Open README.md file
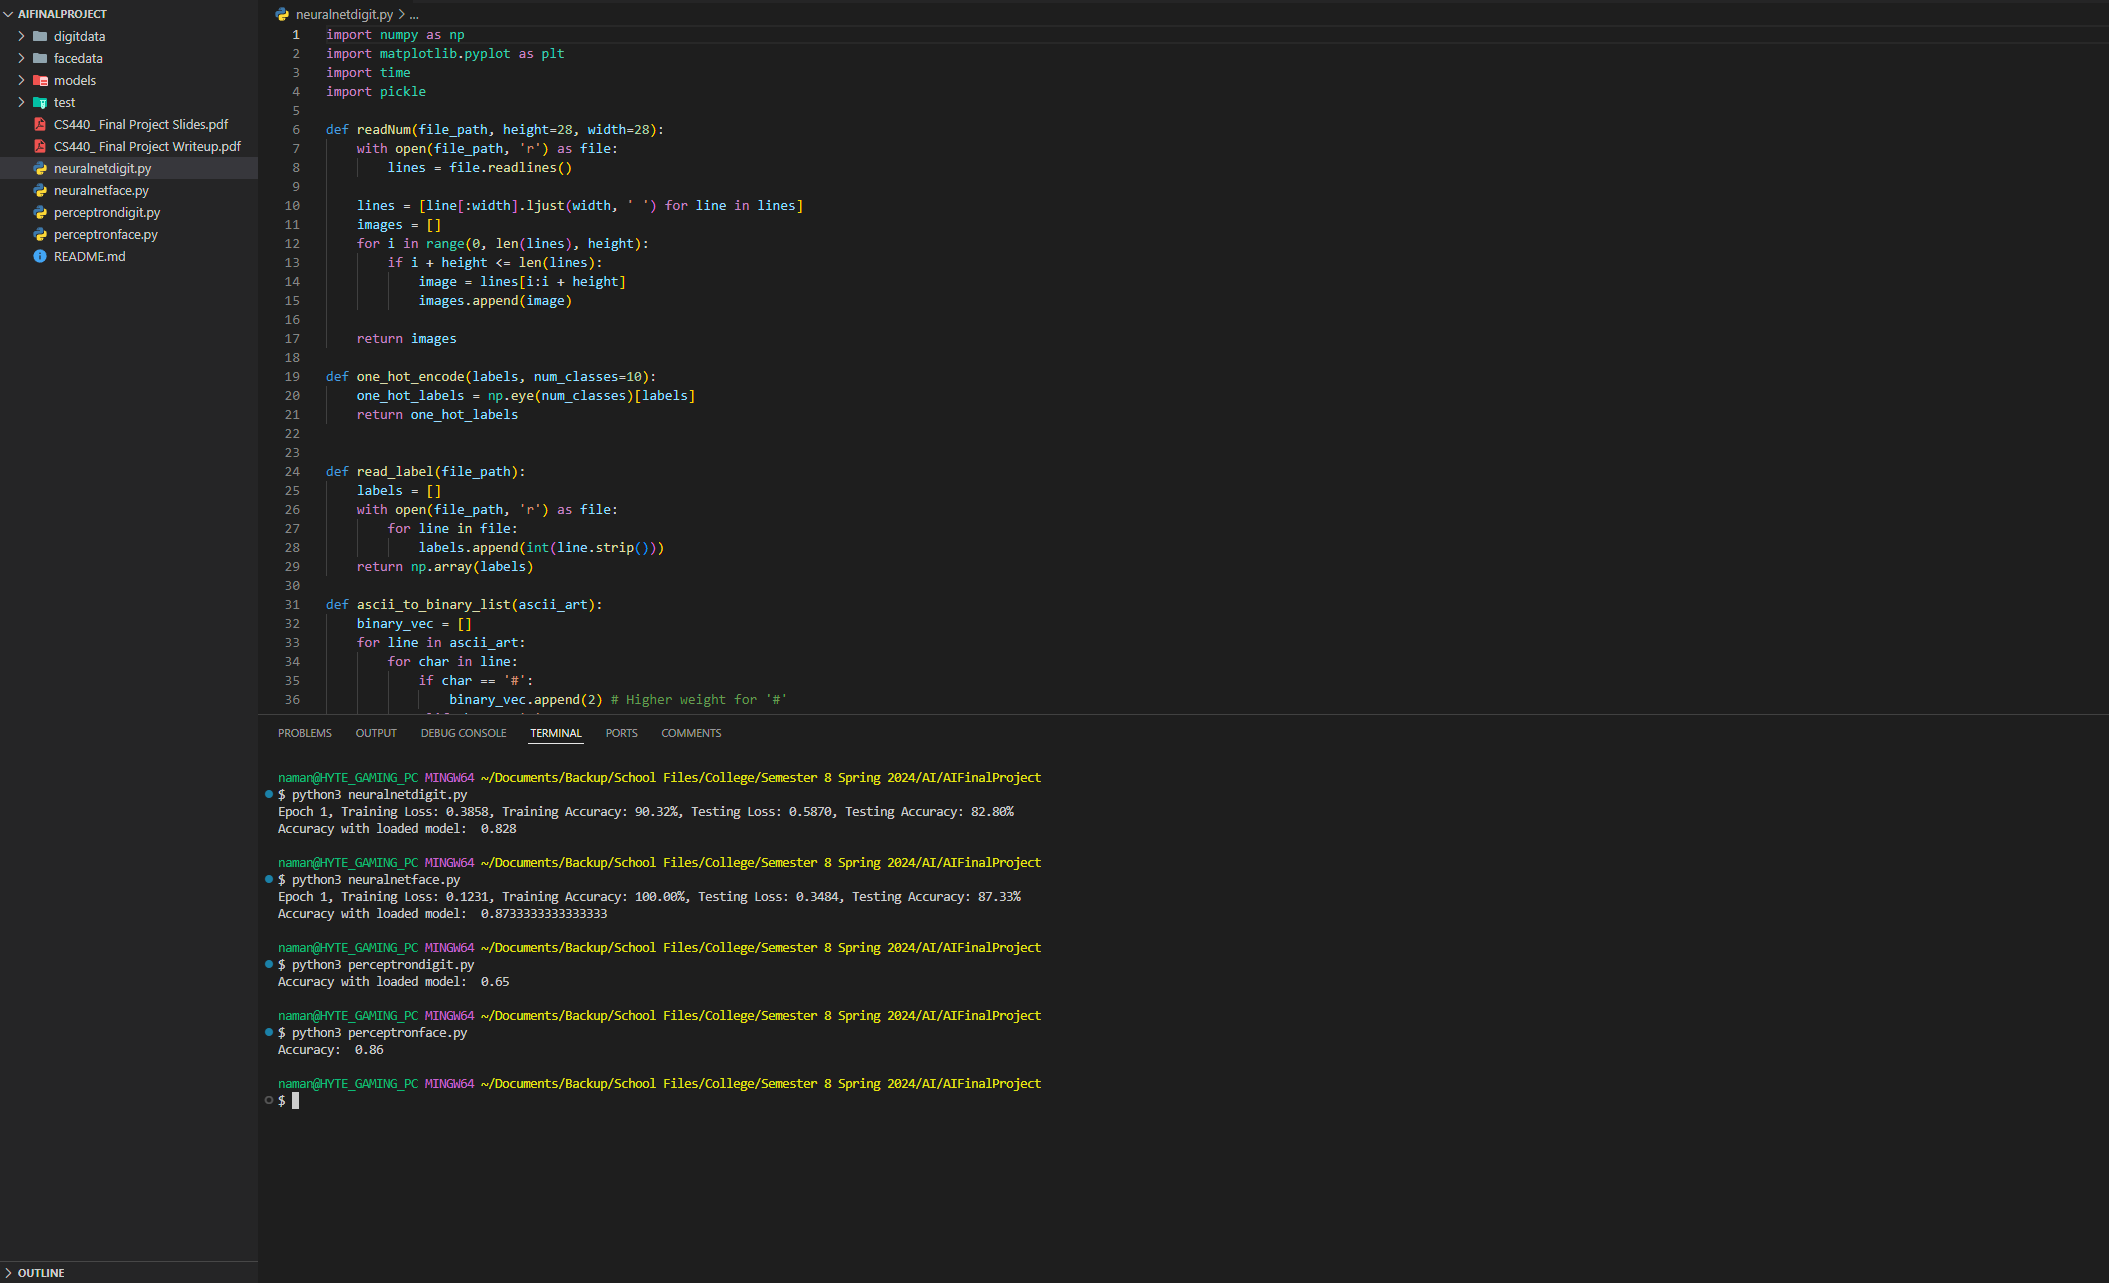The height and width of the screenshot is (1283, 2109). tap(90, 256)
